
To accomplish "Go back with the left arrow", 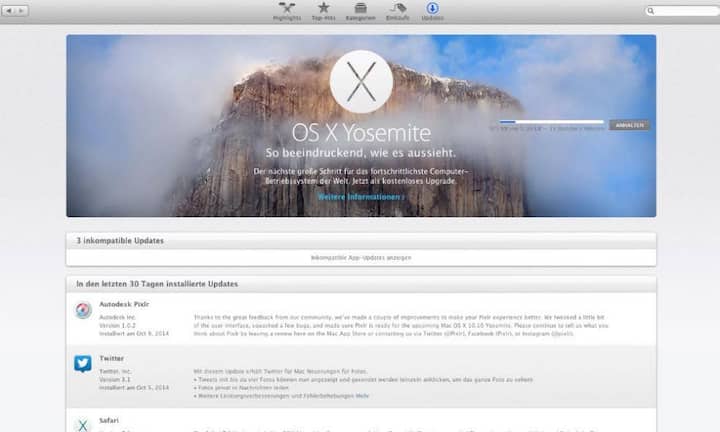I will click(9, 11).
